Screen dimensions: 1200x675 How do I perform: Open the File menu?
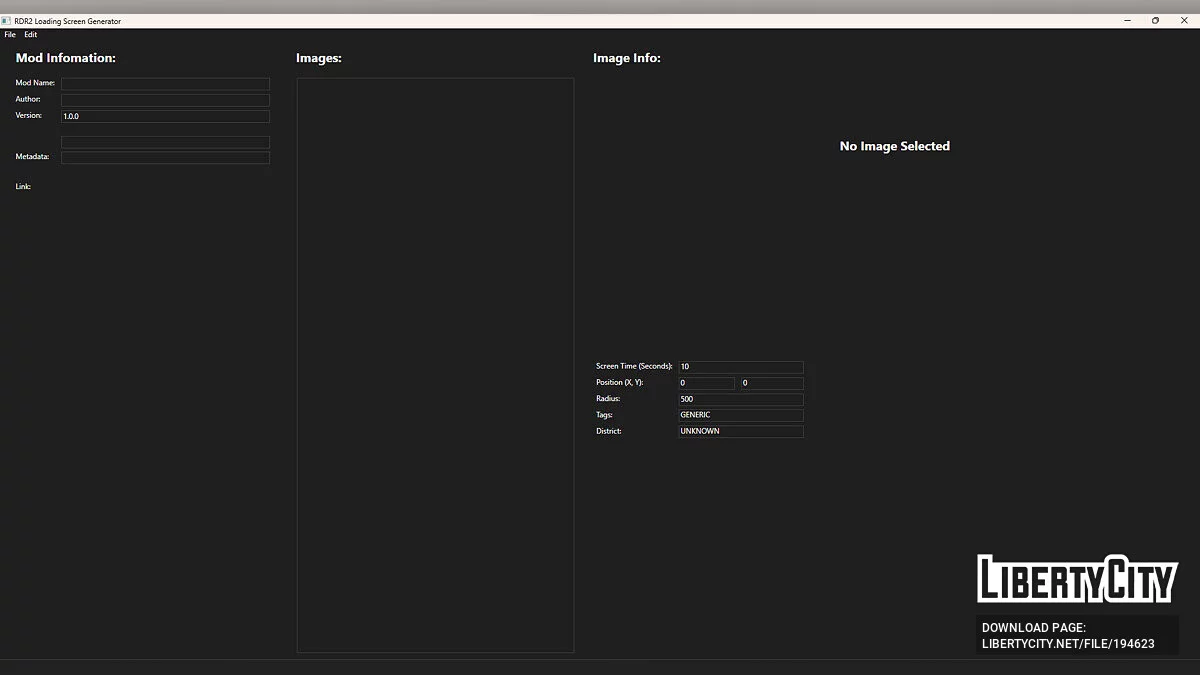tap(10, 35)
